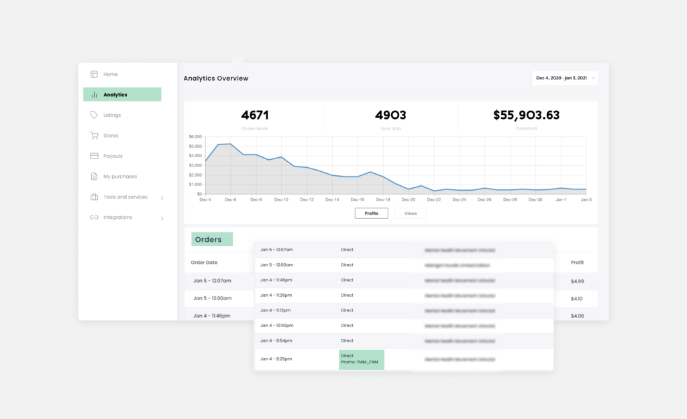The width and height of the screenshot is (687, 419).
Task: Select popup row Jan 4 - 11:13pm
Action: pos(404,310)
